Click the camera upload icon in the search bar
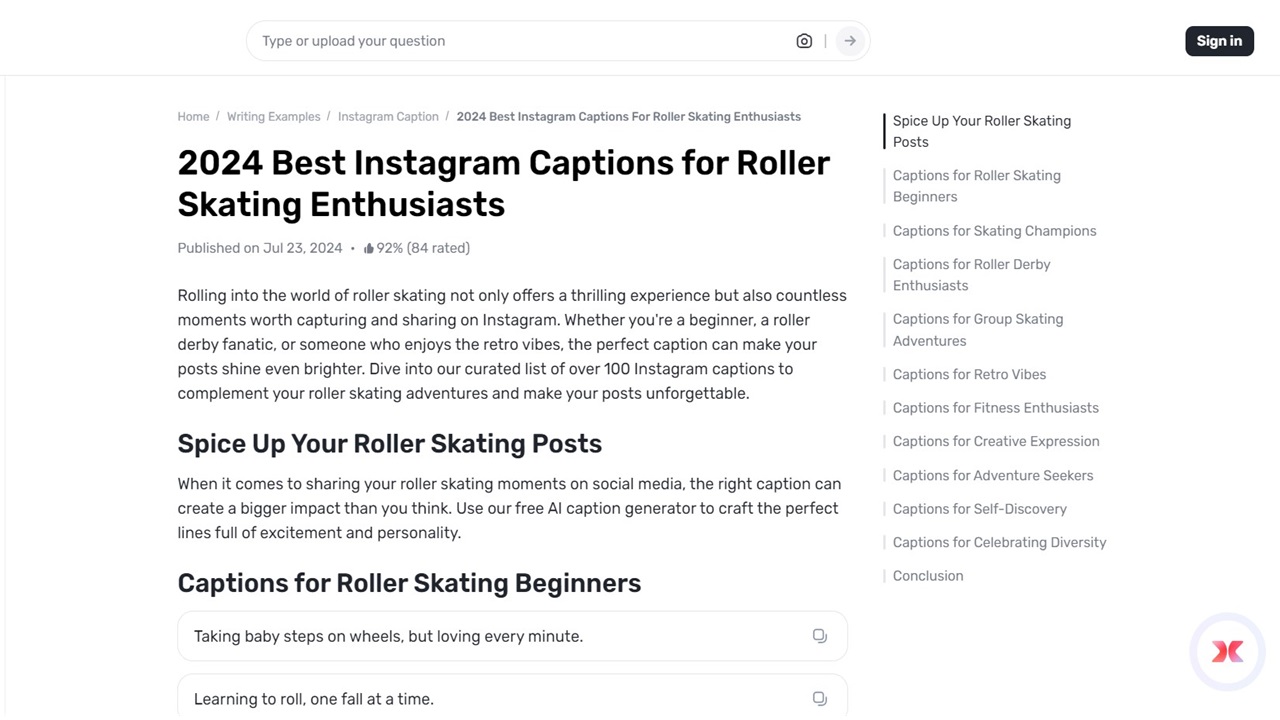This screenshot has width=1280, height=720. pyautogui.click(x=804, y=41)
